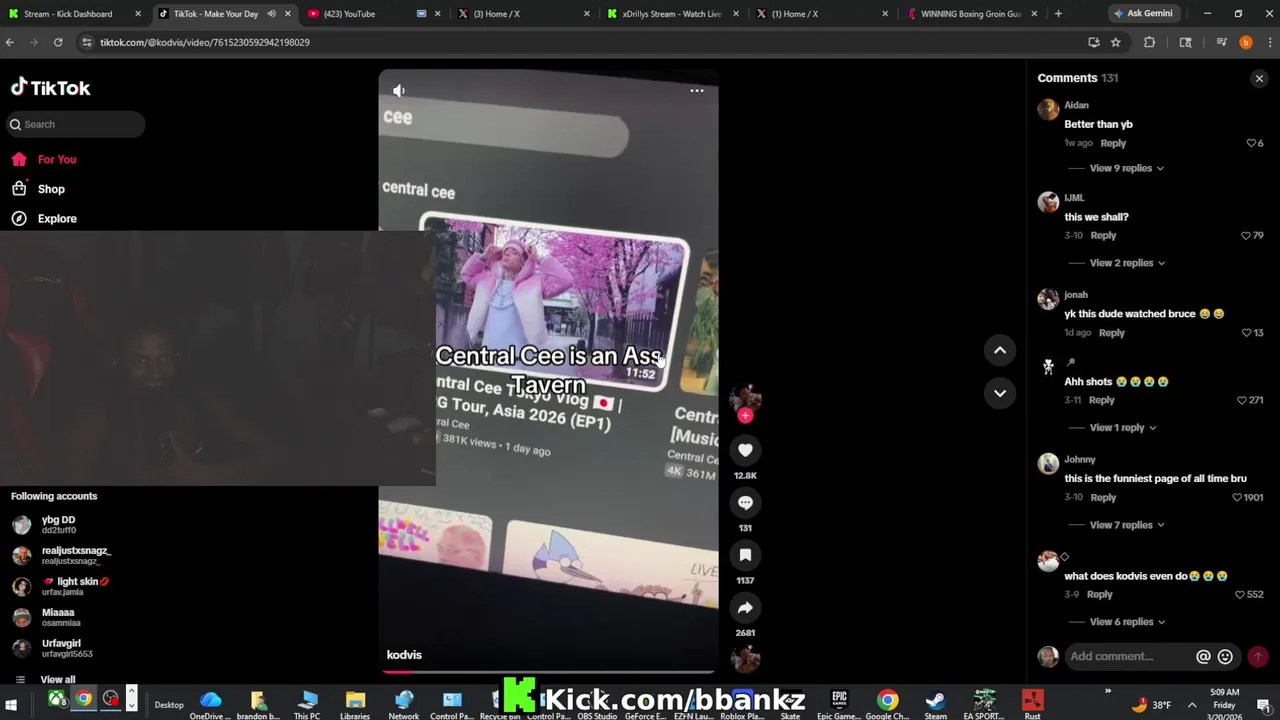This screenshot has width=1280, height=720.
Task: Open Steam from the taskbar
Action: 936,703
